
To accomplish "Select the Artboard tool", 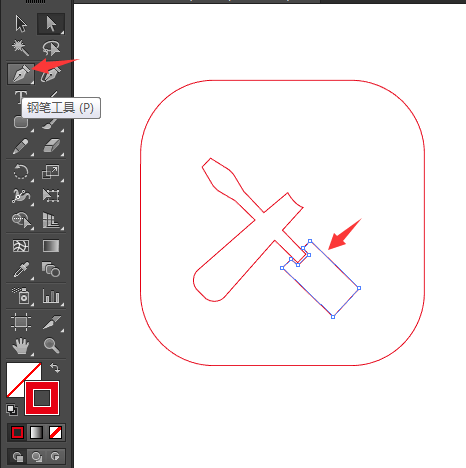I will pyautogui.click(x=21, y=322).
